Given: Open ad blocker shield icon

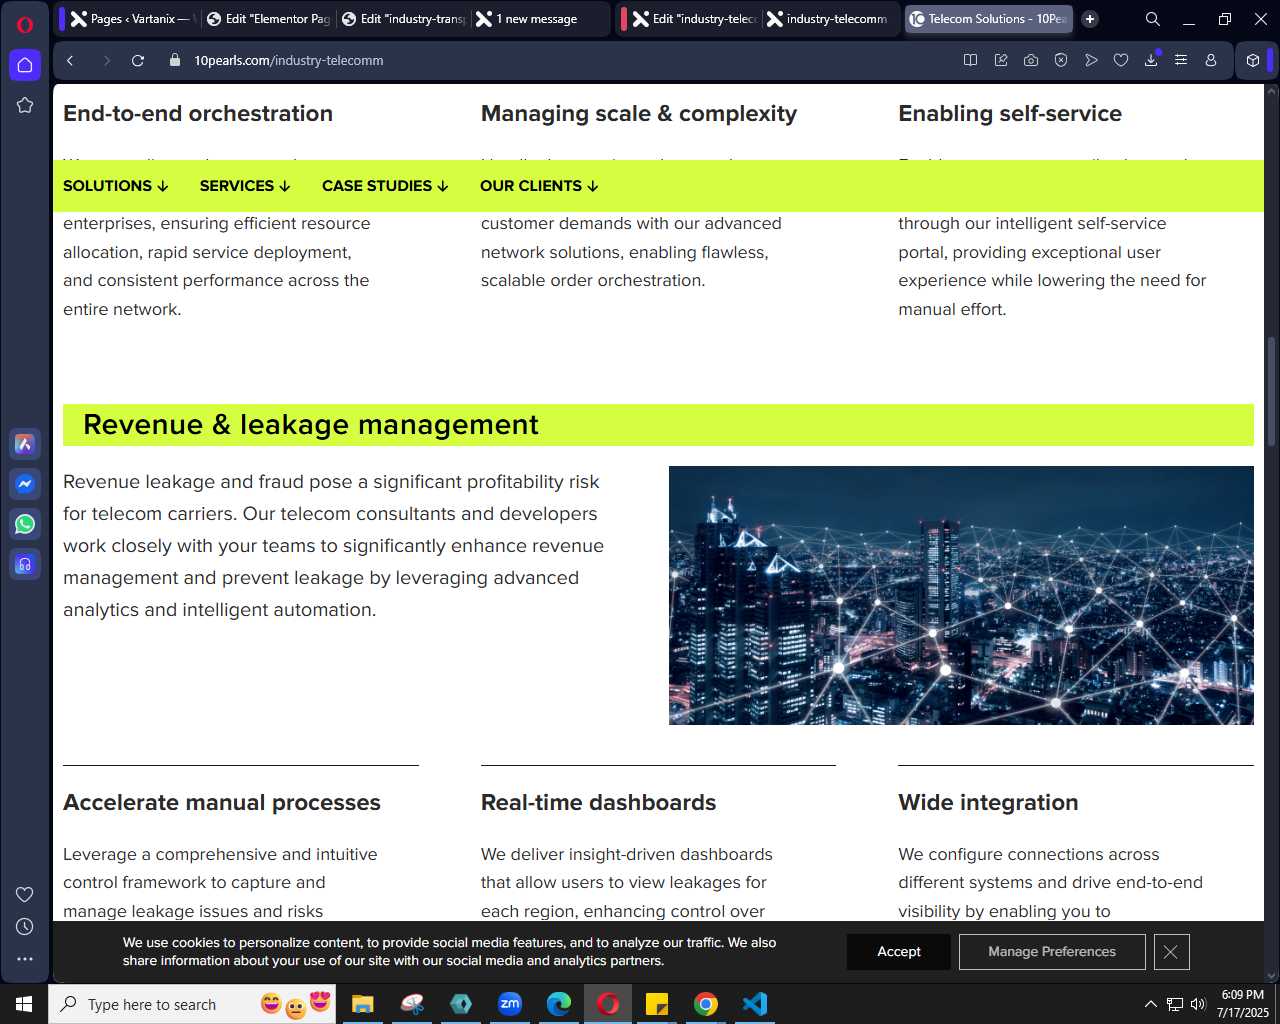Looking at the screenshot, I should pyautogui.click(x=1061, y=61).
